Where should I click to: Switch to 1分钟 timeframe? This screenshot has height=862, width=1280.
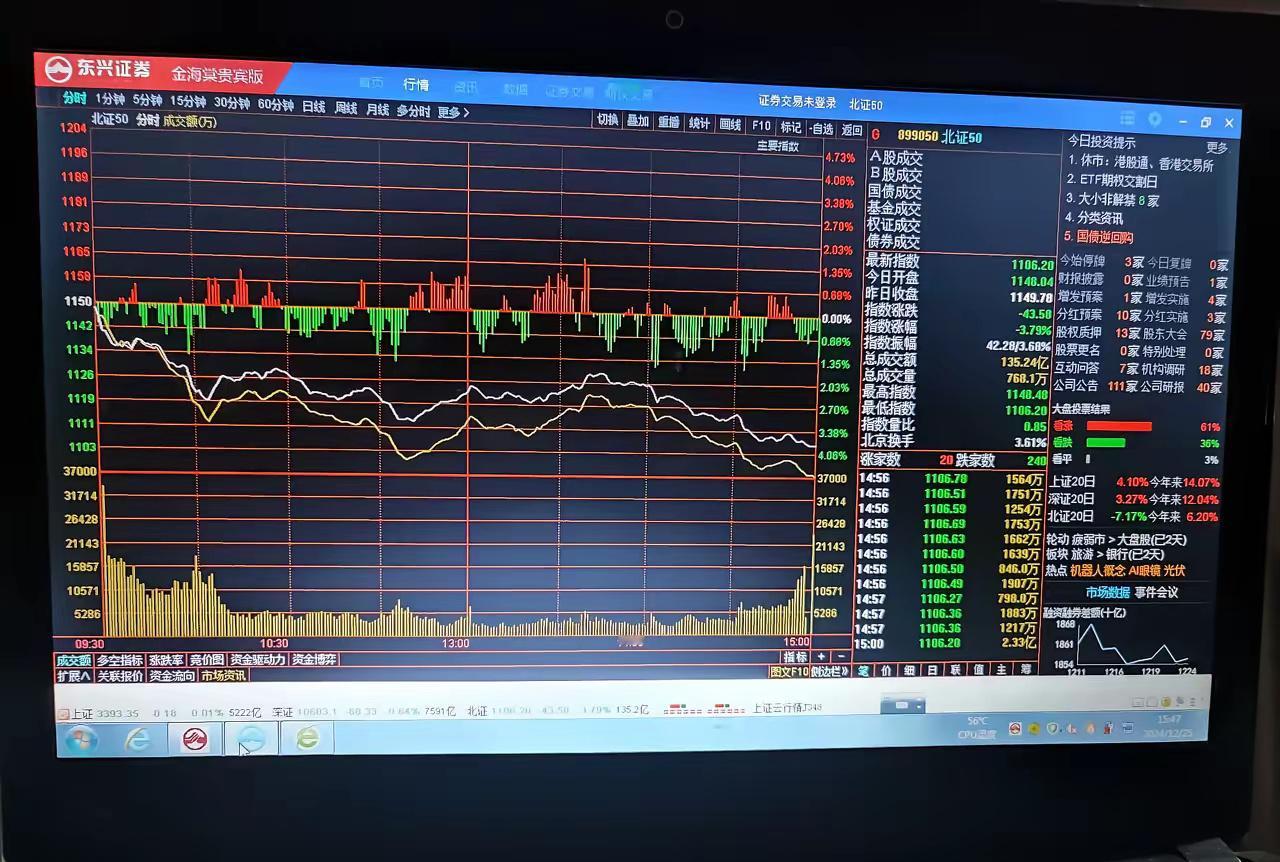110,100
